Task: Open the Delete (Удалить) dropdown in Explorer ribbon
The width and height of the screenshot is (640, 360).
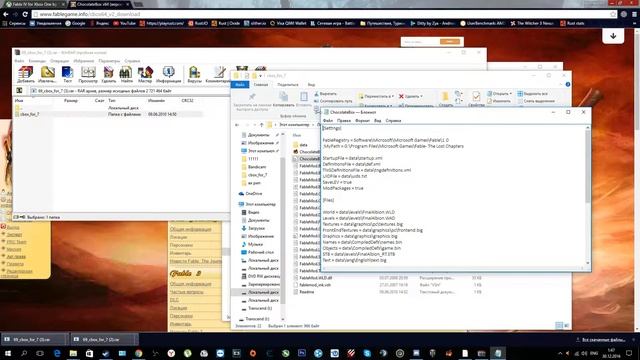Action: (411, 96)
